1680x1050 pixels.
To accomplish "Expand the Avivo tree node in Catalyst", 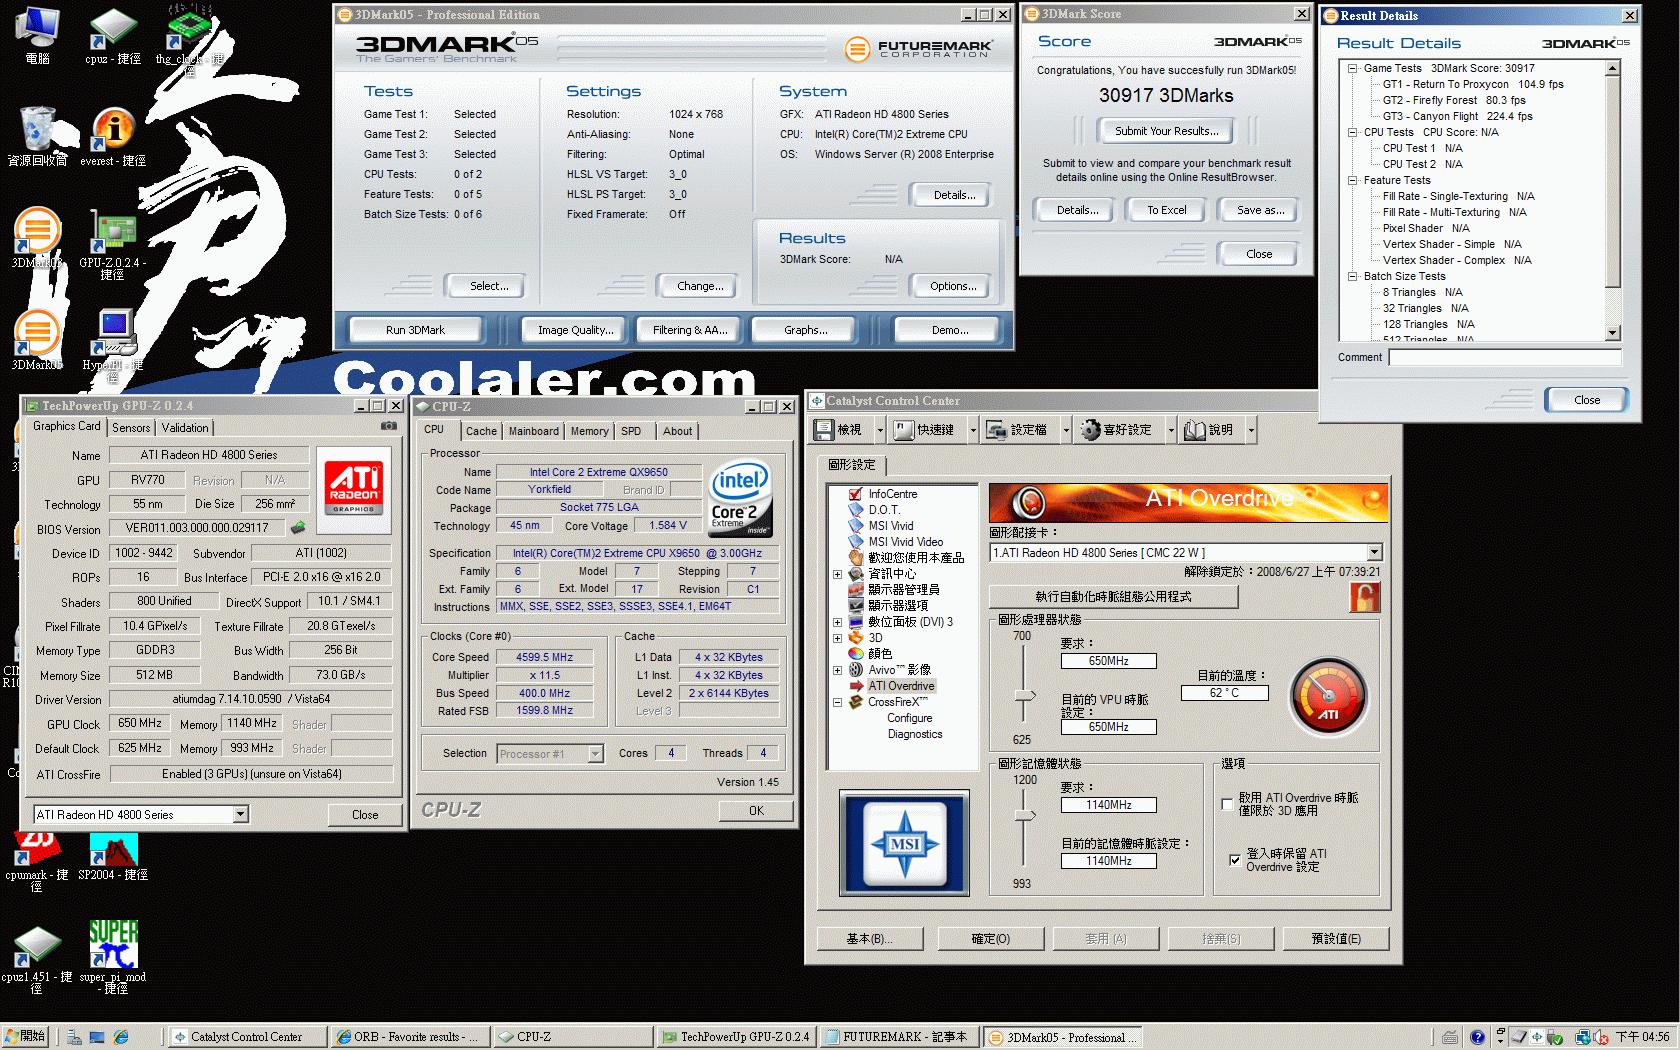I will (x=837, y=670).
